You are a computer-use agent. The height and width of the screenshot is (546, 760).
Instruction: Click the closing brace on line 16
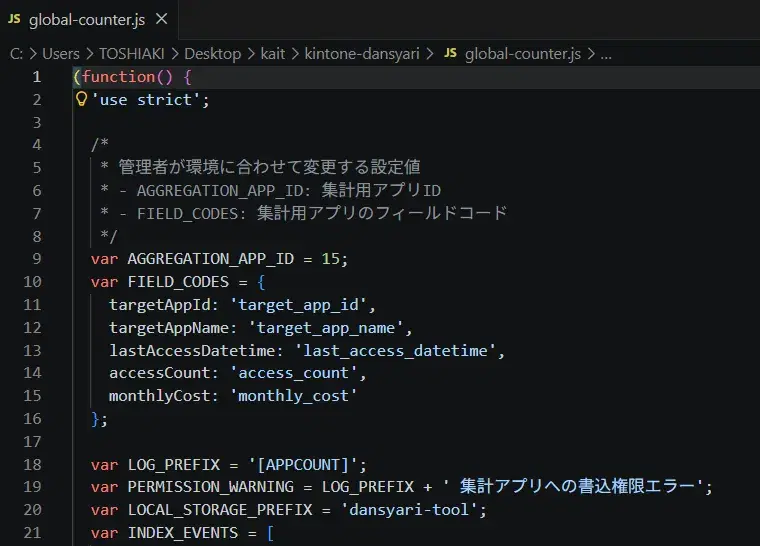95,418
